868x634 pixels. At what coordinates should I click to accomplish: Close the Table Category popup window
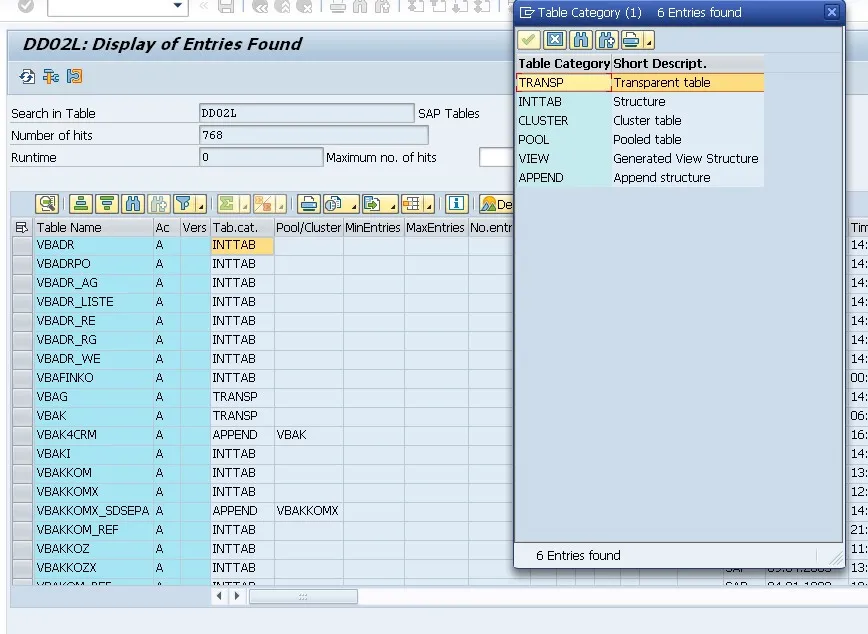click(x=831, y=12)
